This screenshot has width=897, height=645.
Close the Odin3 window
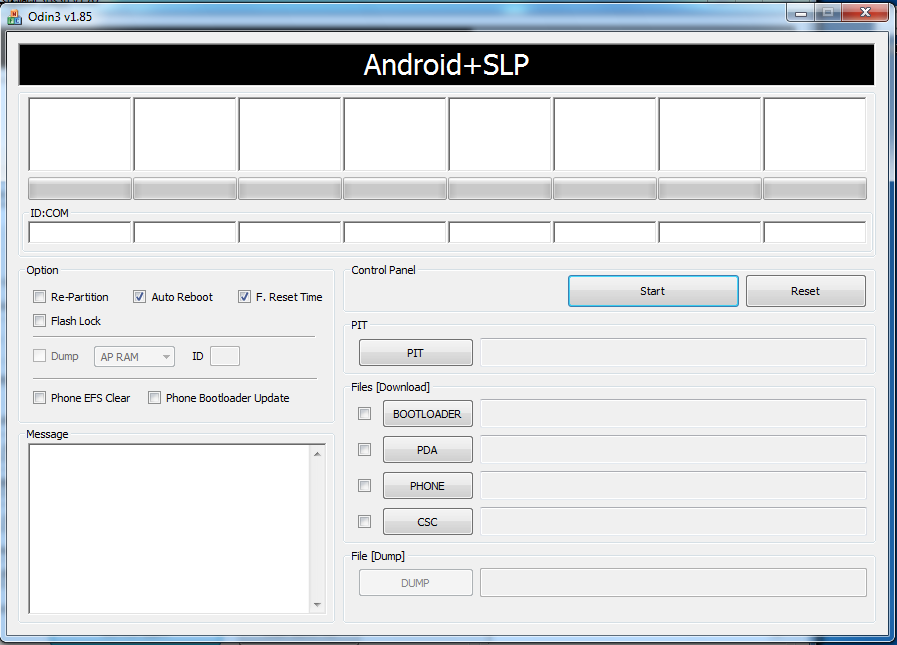(865, 13)
